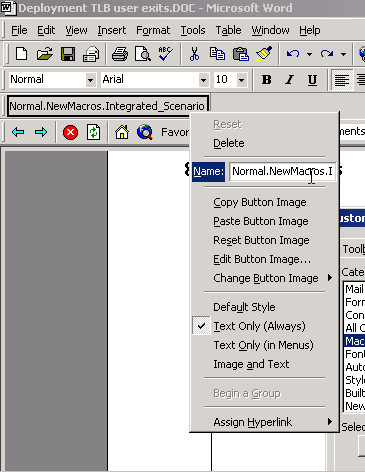365x472 pixels.
Task: Click the red Stop icon on Web toolbar
Action: (70, 132)
